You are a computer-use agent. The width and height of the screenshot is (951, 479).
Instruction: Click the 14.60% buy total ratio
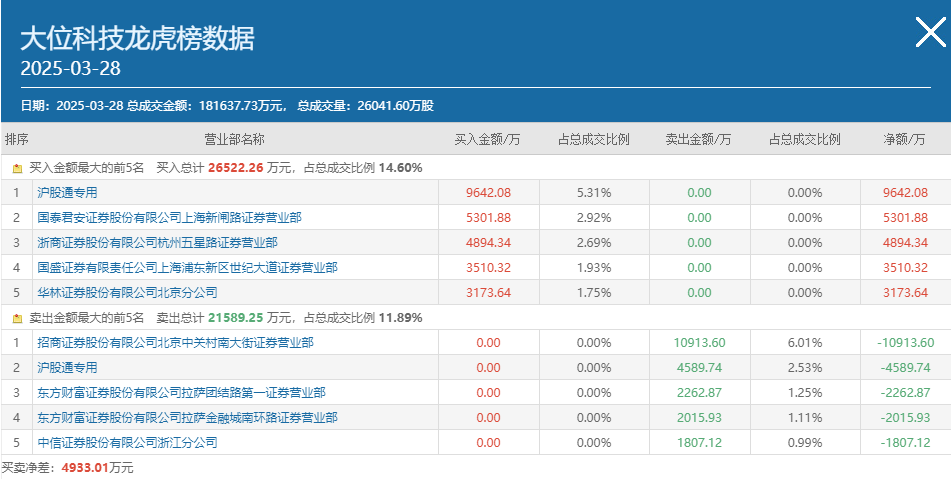pos(400,168)
